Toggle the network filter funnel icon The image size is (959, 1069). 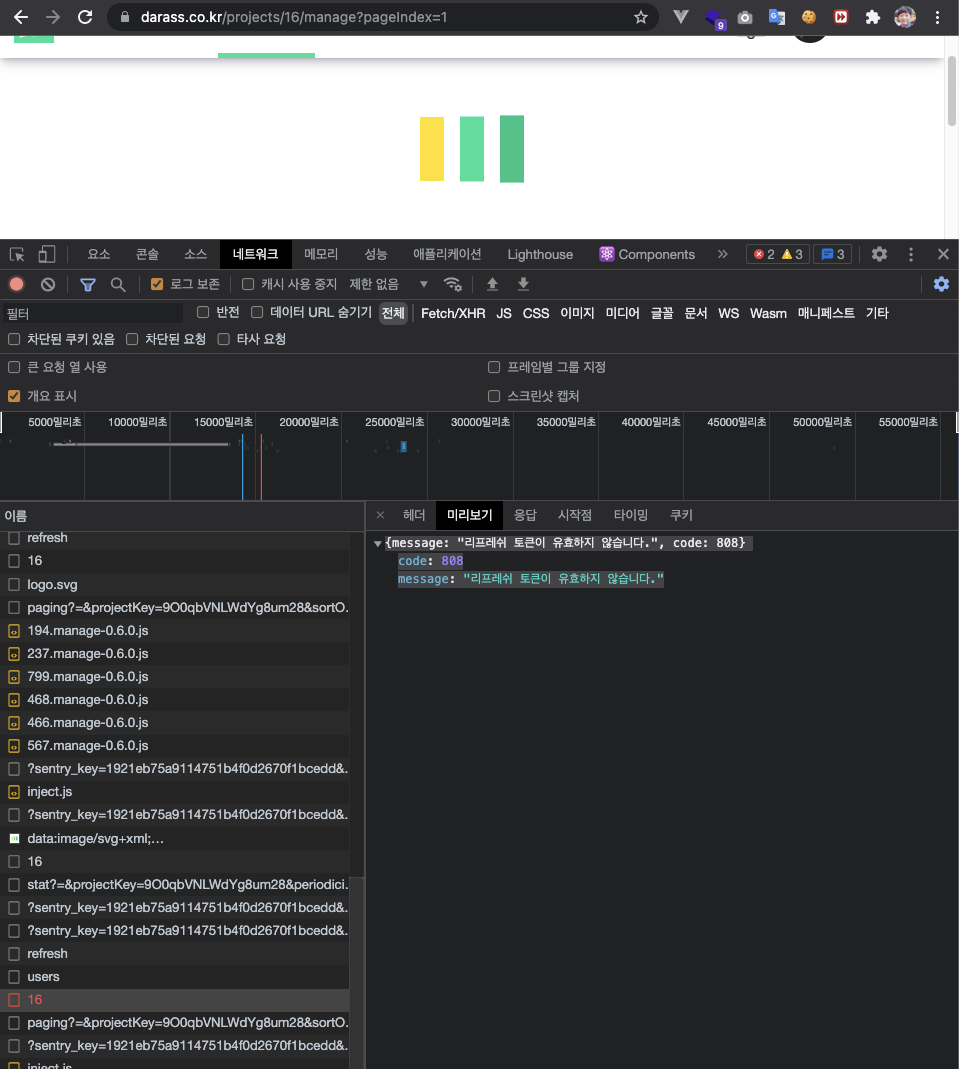point(88,284)
